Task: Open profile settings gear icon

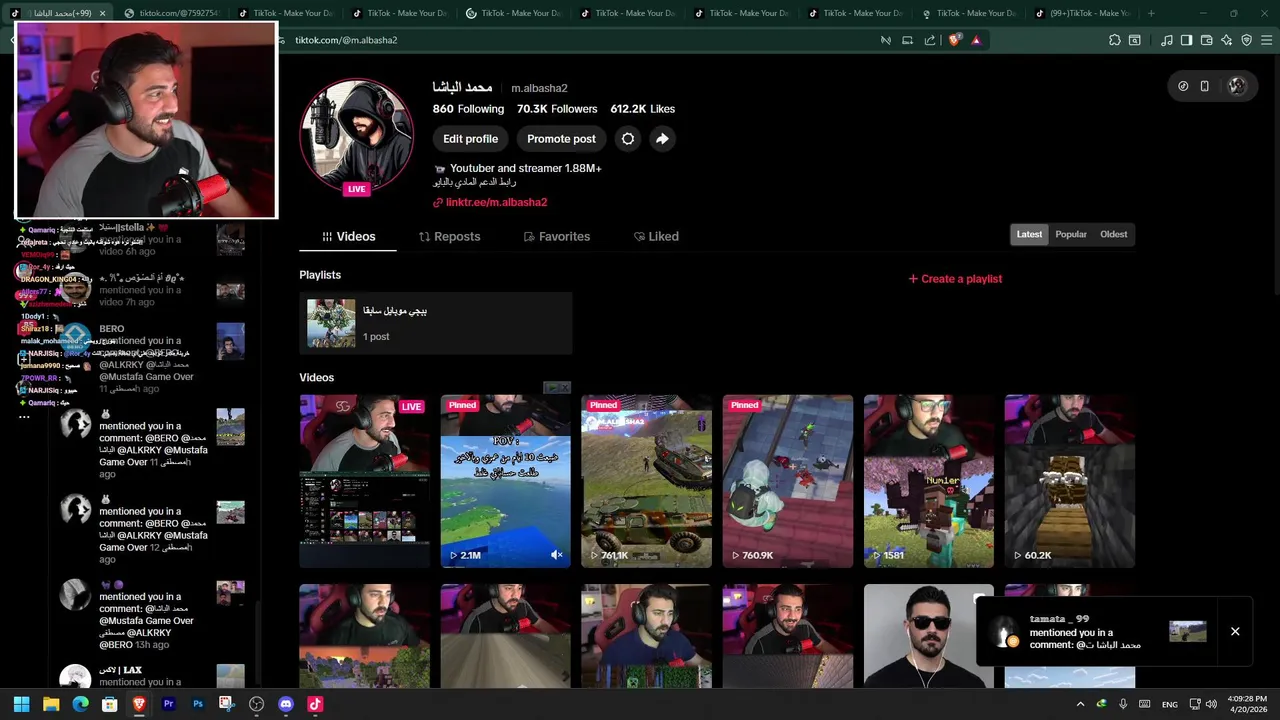Action: click(628, 139)
